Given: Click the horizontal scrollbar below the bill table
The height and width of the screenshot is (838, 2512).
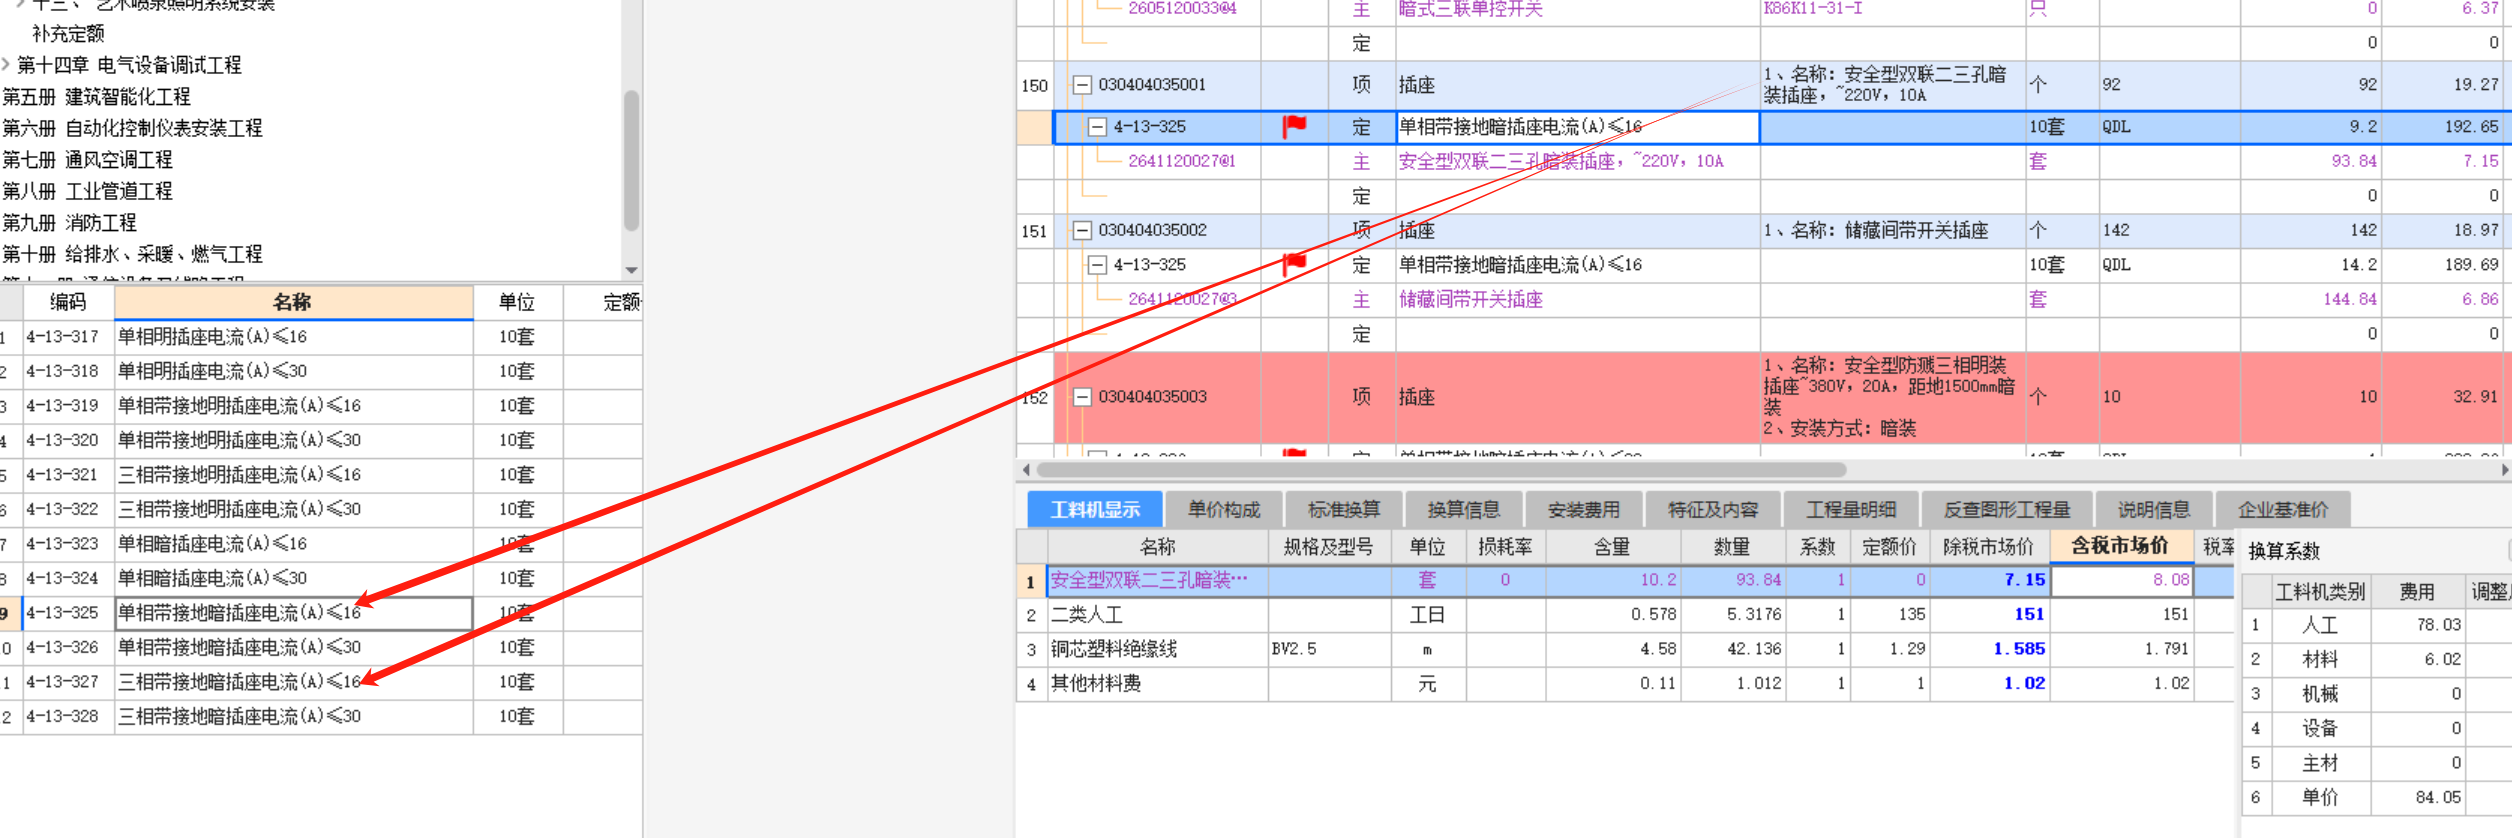Looking at the screenshot, I should tap(1441, 469).
